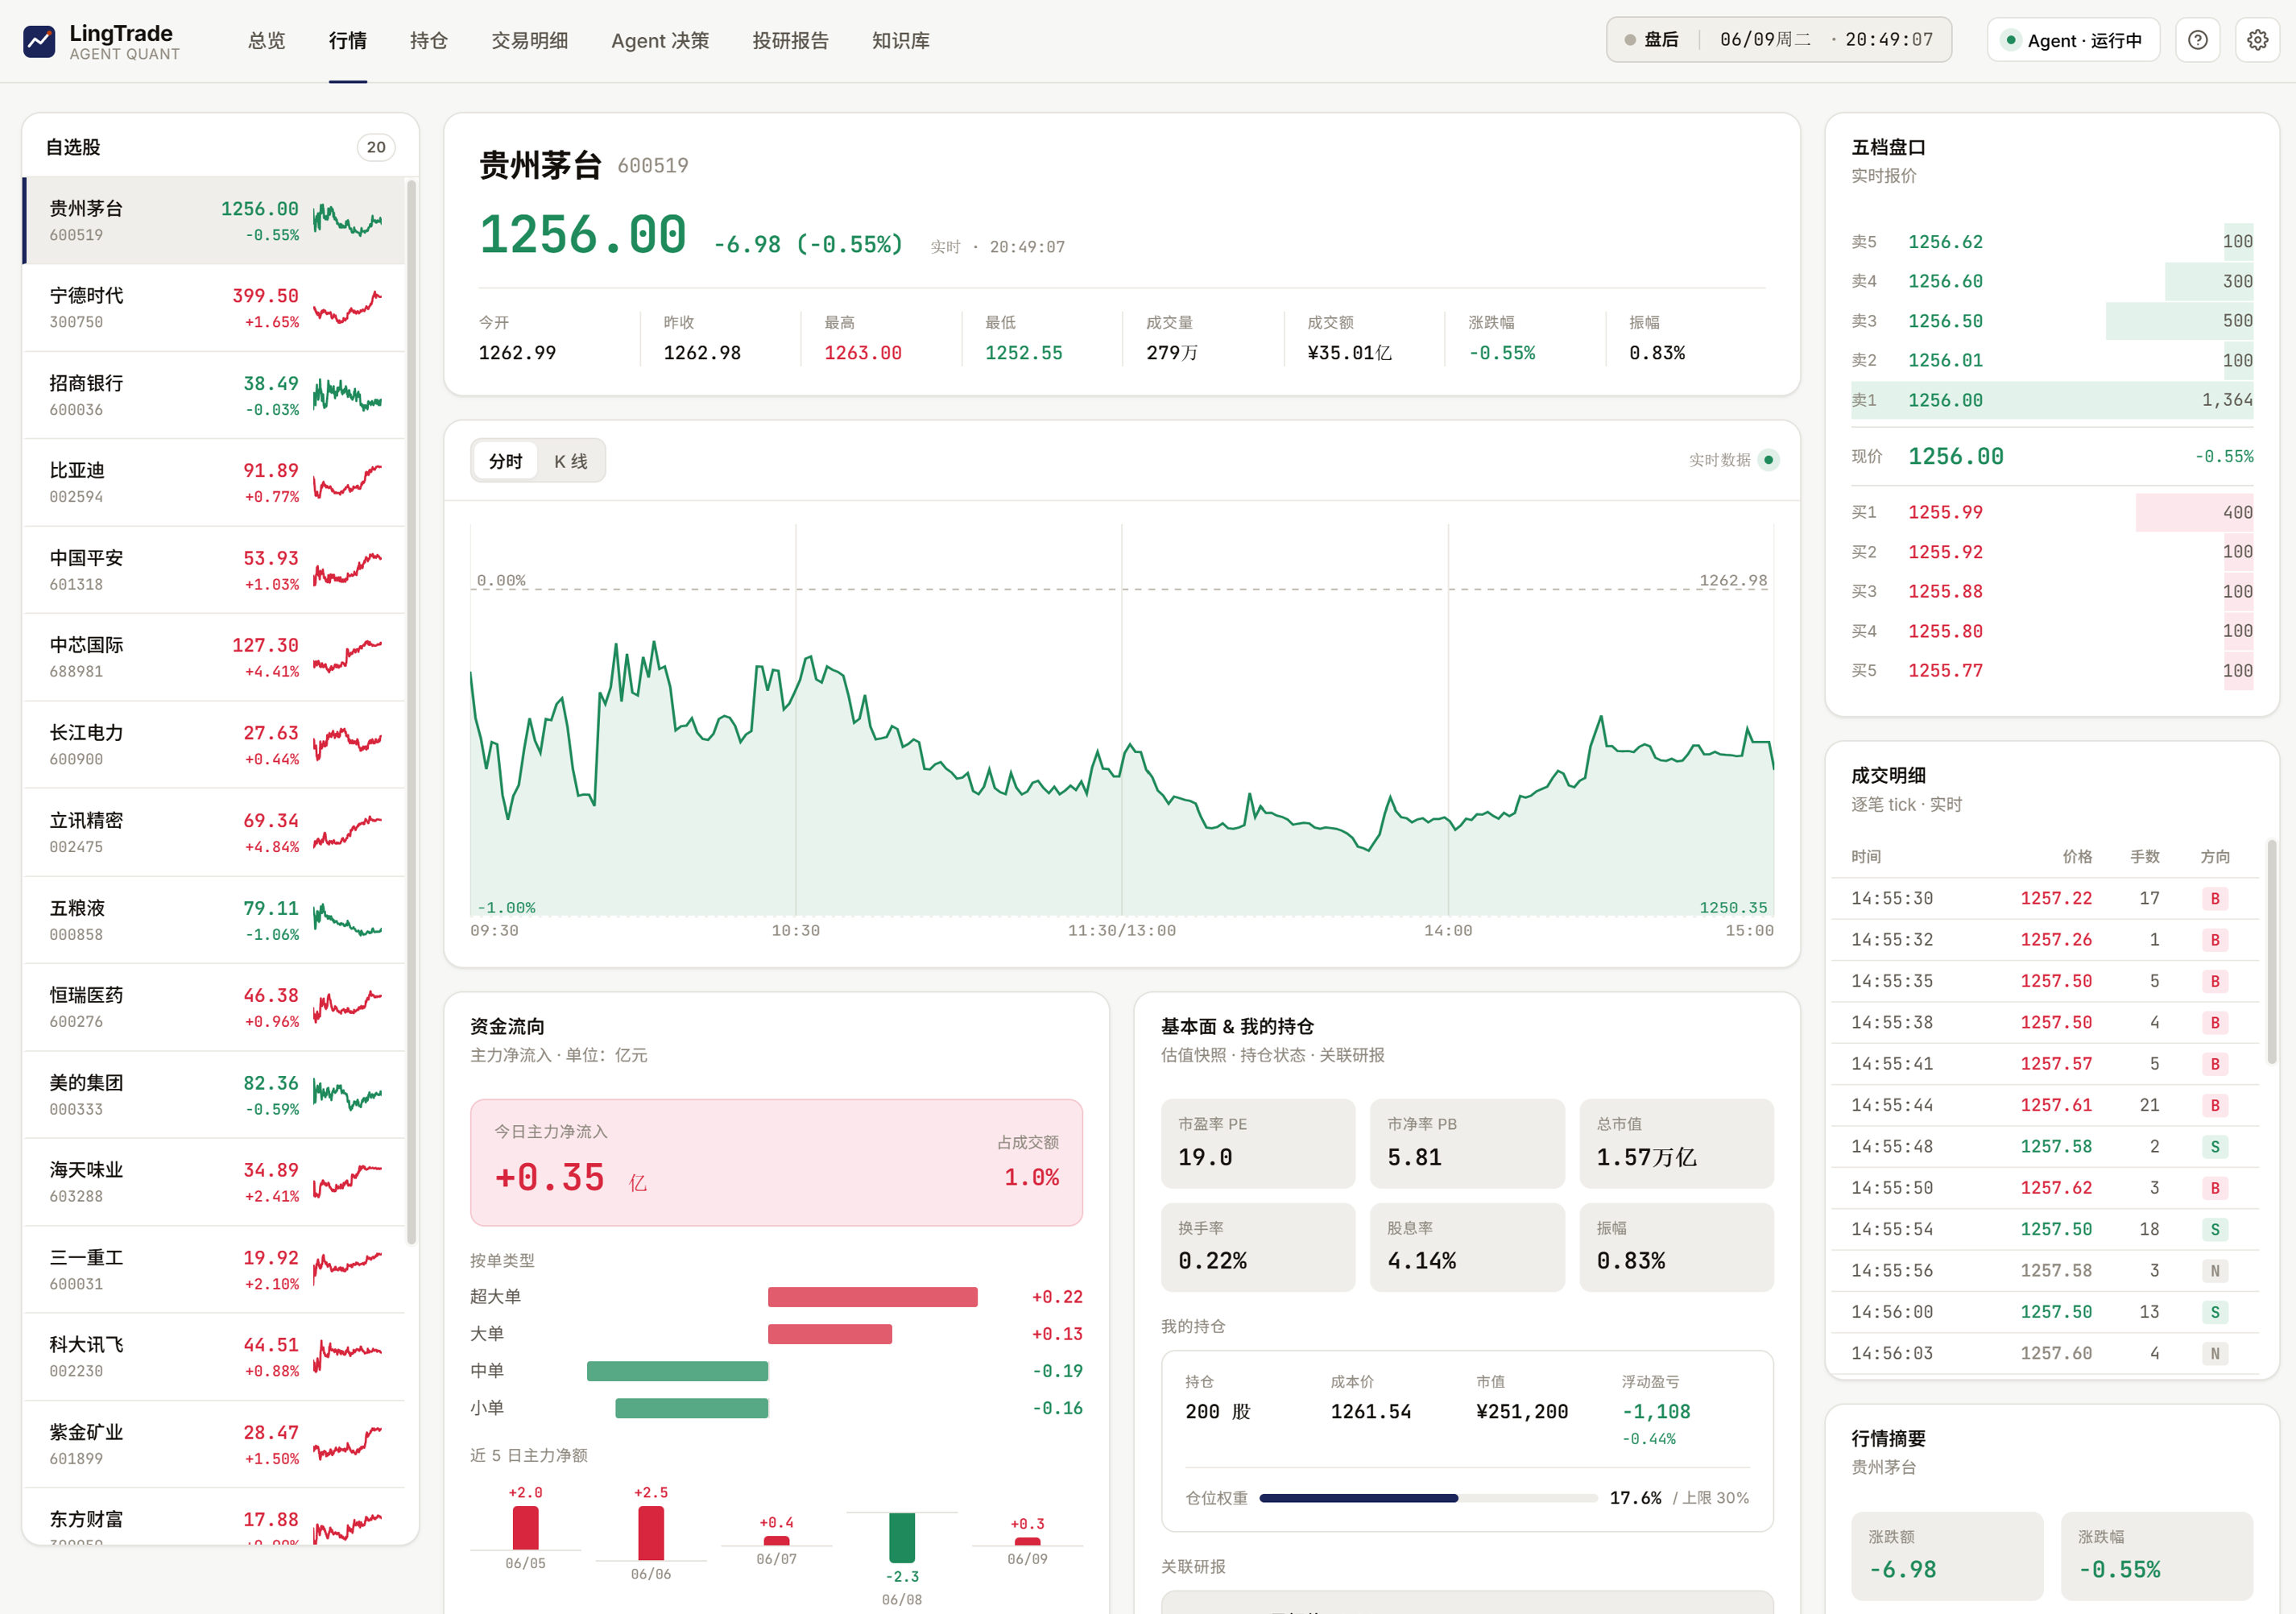Open the help question-mark icon
Screen dimensions: 2296x1614
pyautogui.click(x=2197, y=40)
